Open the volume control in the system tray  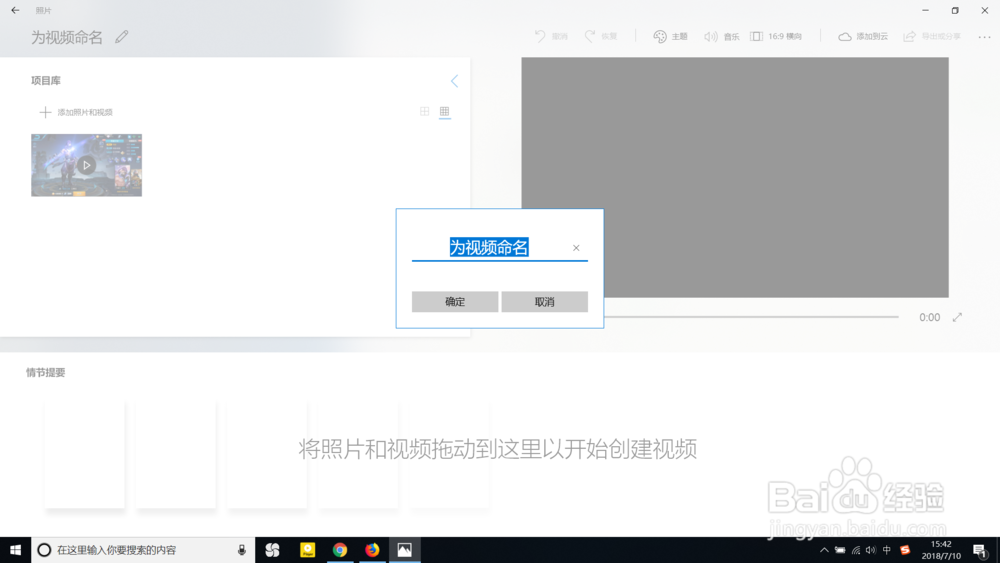pos(871,550)
